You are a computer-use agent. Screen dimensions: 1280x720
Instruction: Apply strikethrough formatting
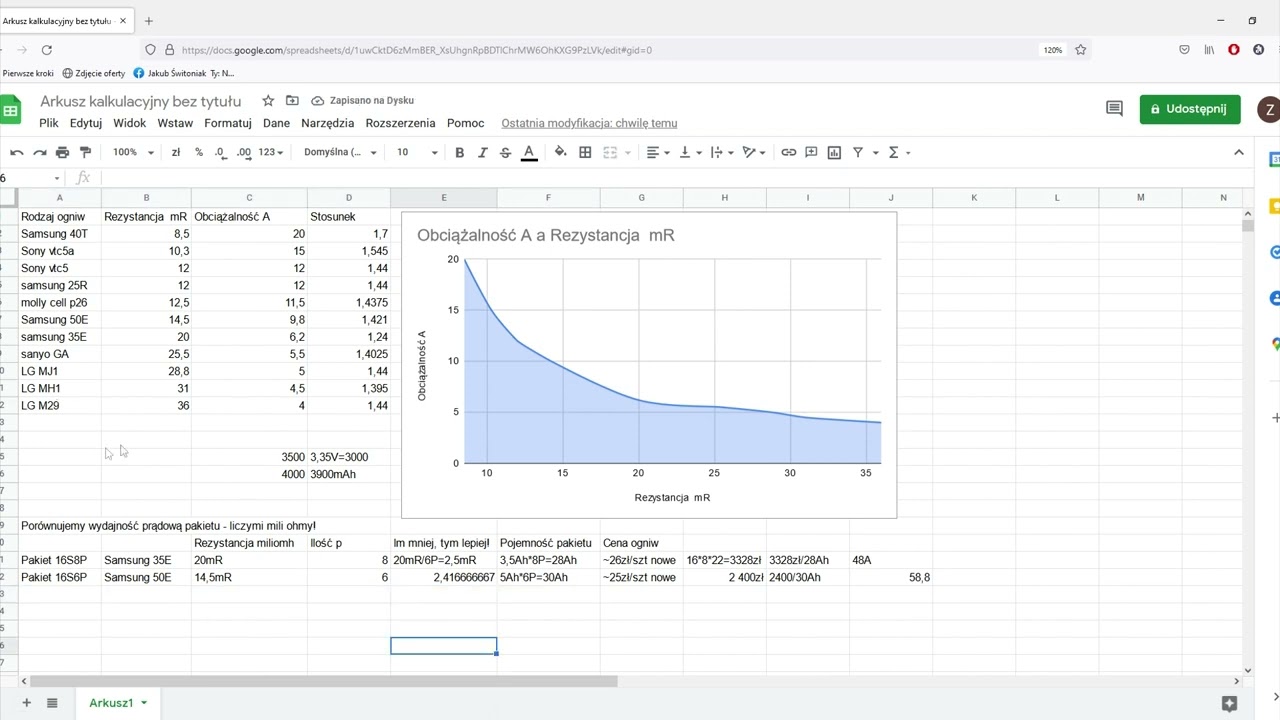(505, 152)
